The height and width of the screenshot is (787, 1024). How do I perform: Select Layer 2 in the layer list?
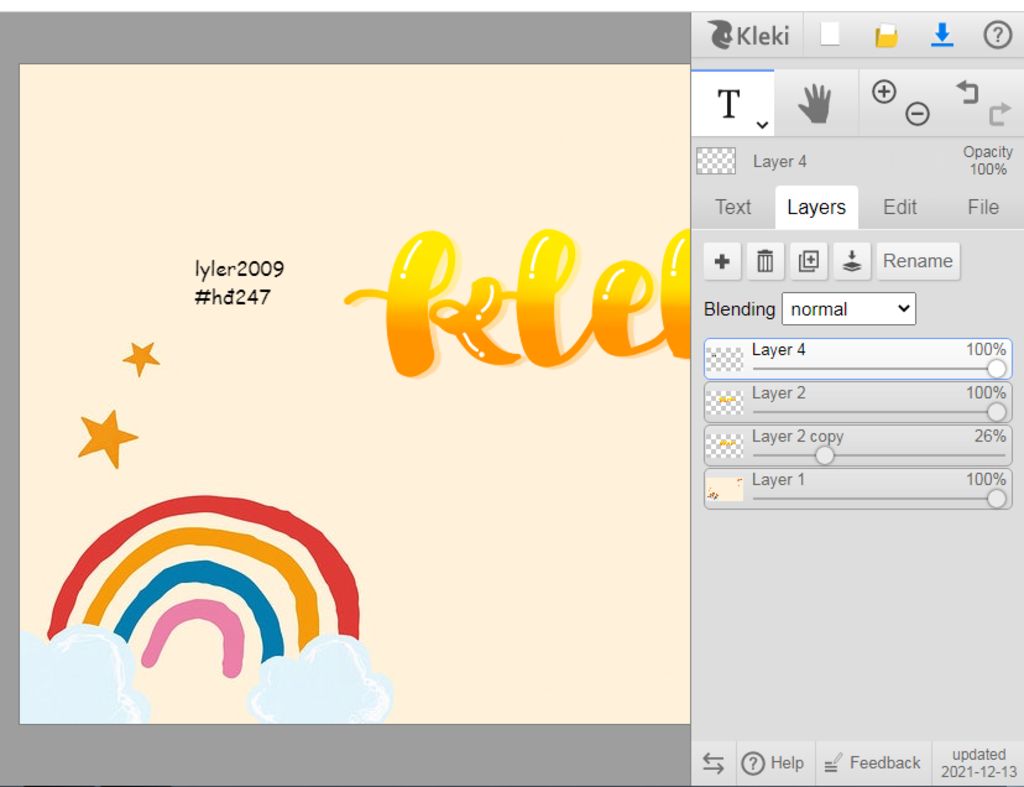(858, 402)
